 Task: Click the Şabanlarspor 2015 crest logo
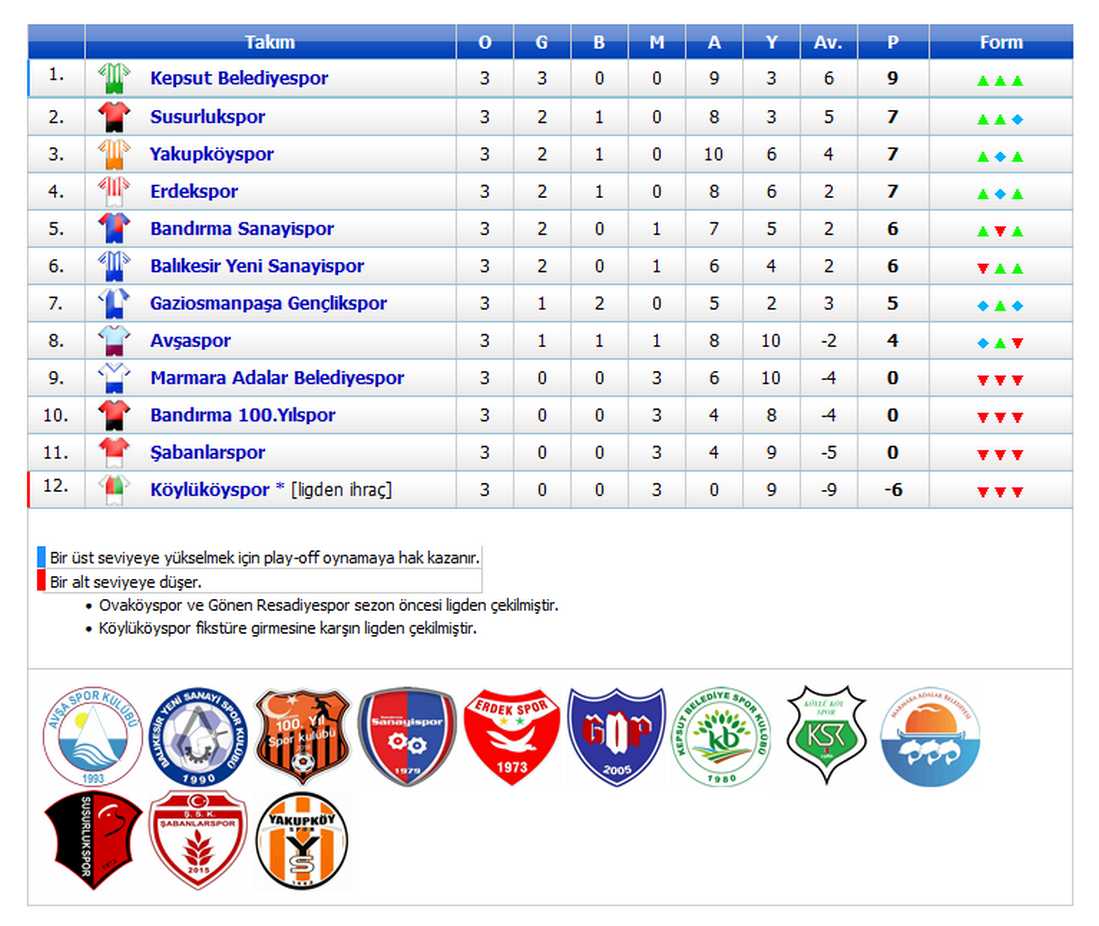click(x=197, y=840)
